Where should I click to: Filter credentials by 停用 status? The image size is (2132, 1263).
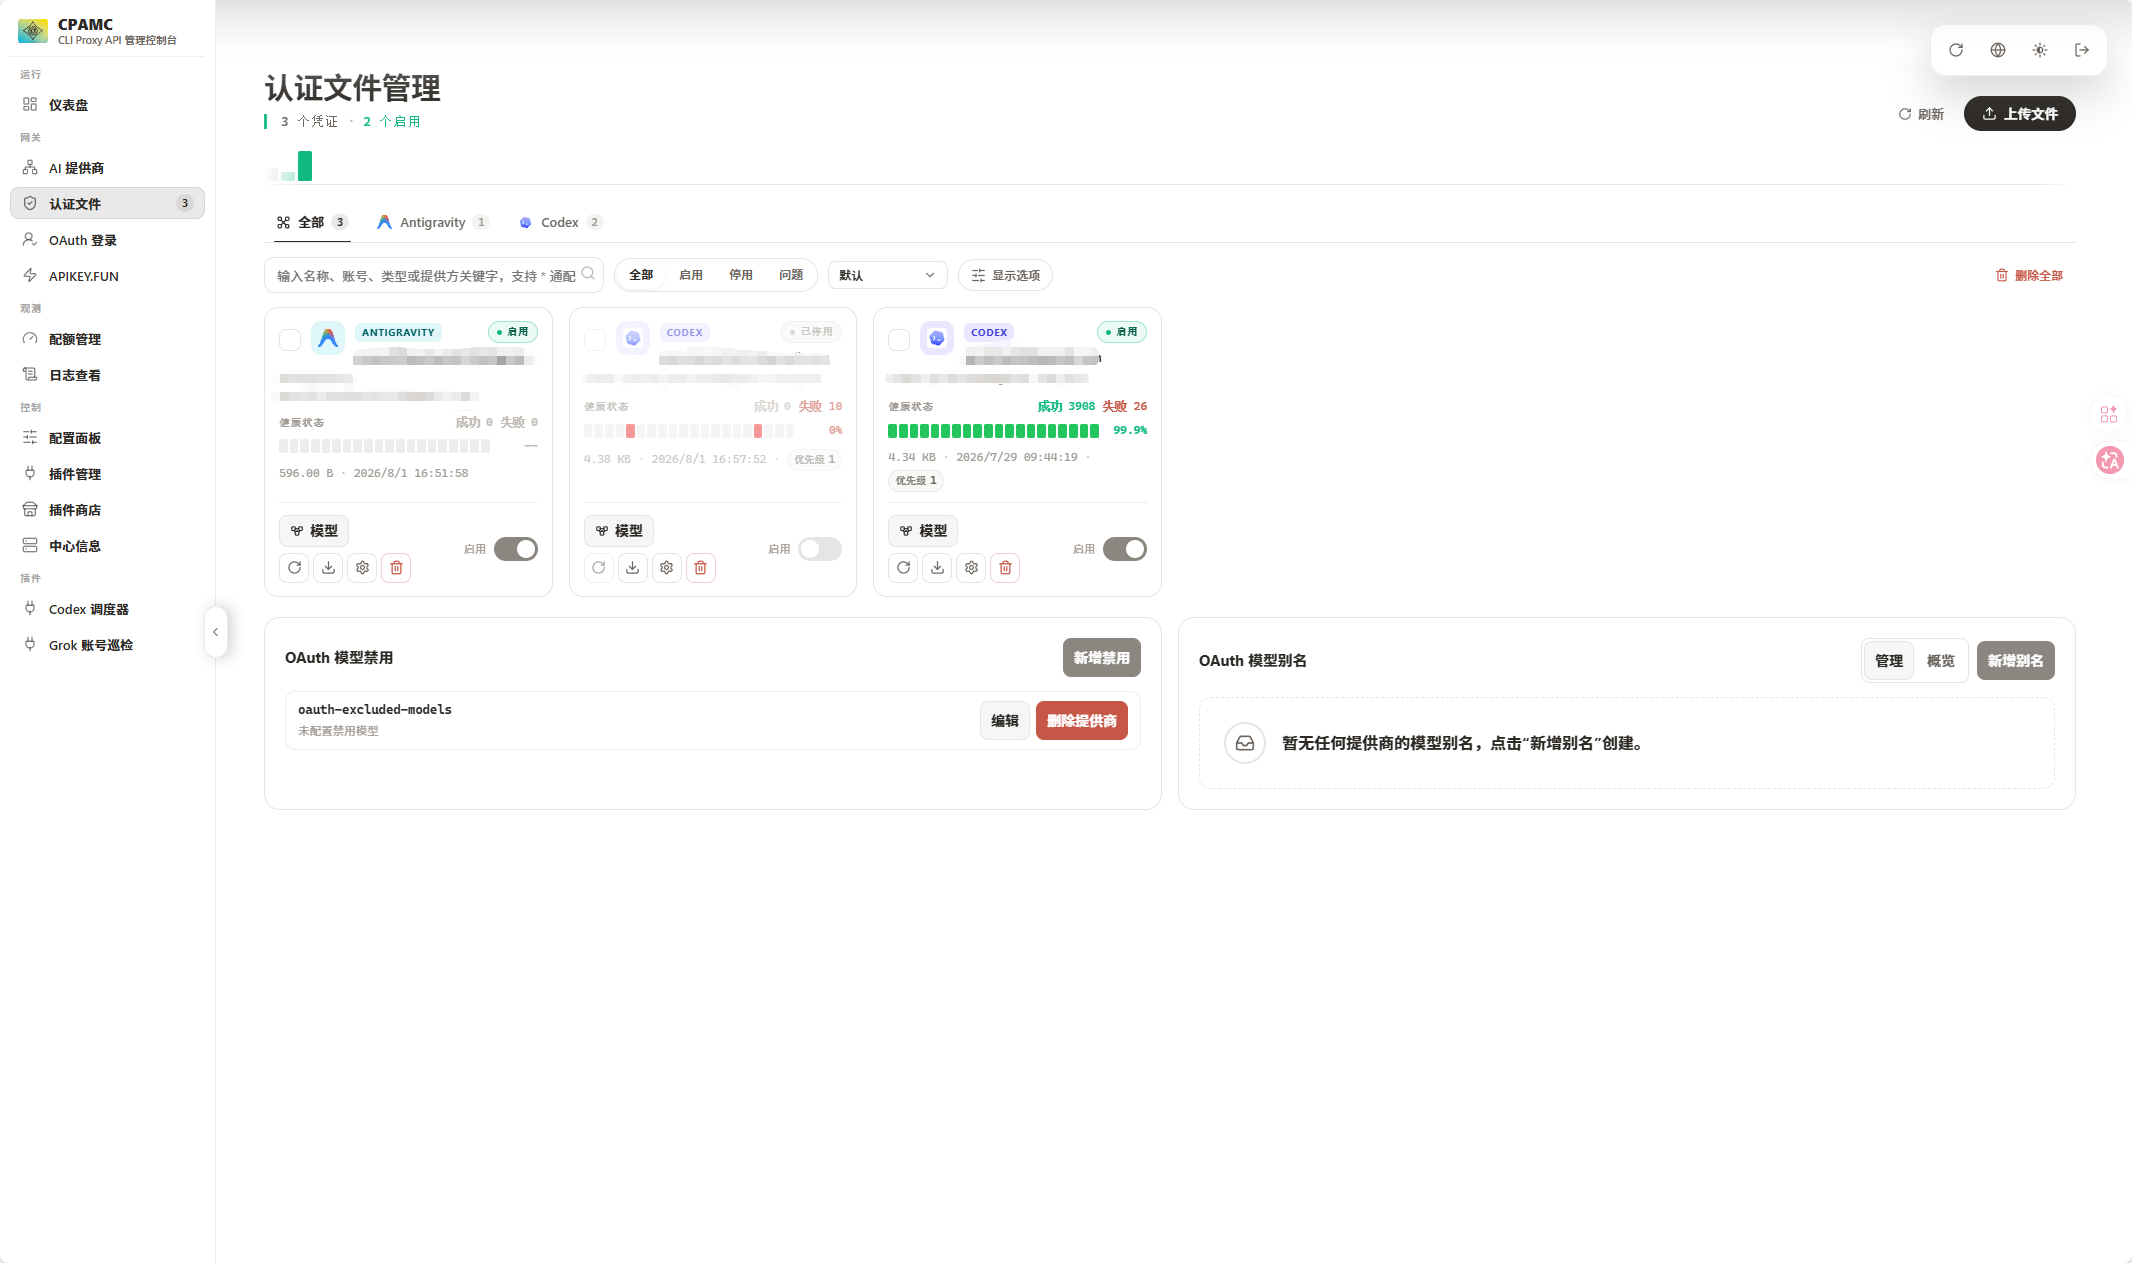(x=741, y=275)
